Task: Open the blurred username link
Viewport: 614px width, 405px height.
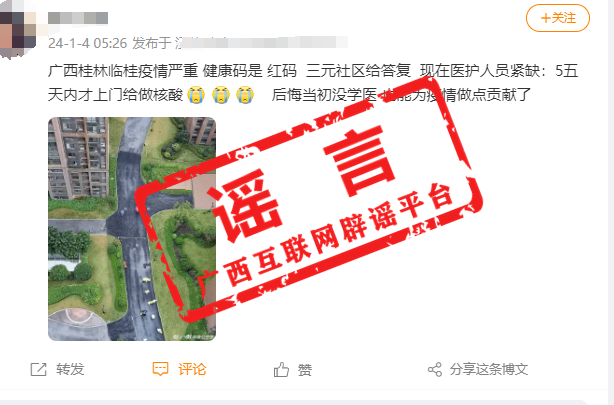Action: [x=78, y=18]
